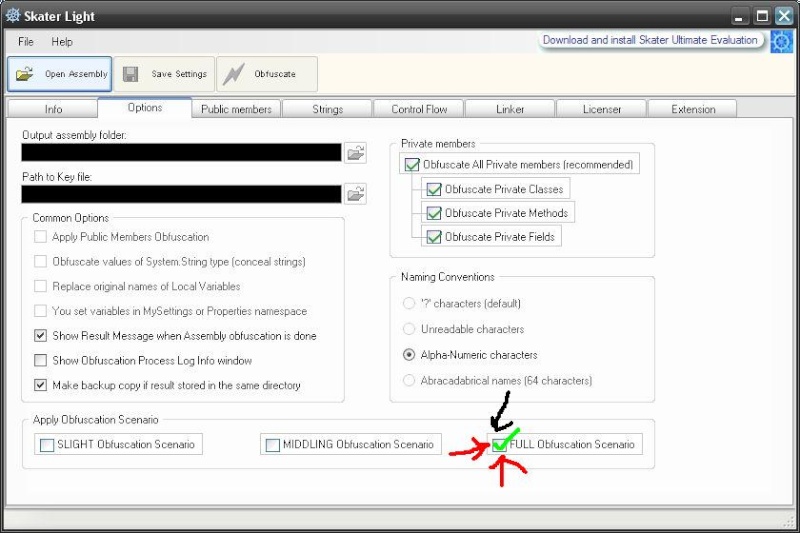The width and height of the screenshot is (800, 533).
Task: Check the MySettings or Properties namespace option
Action: [x=40, y=311]
